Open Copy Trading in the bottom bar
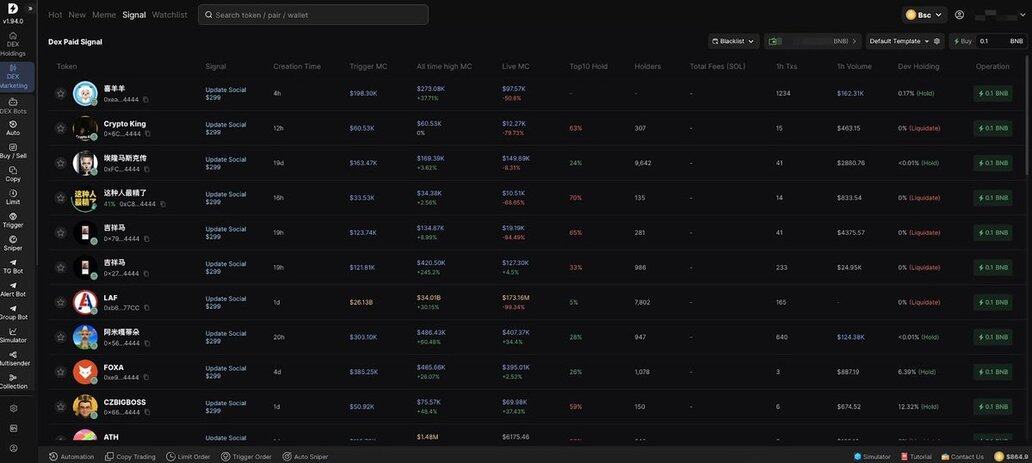This screenshot has height=463, width=1032. tap(130, 456)
